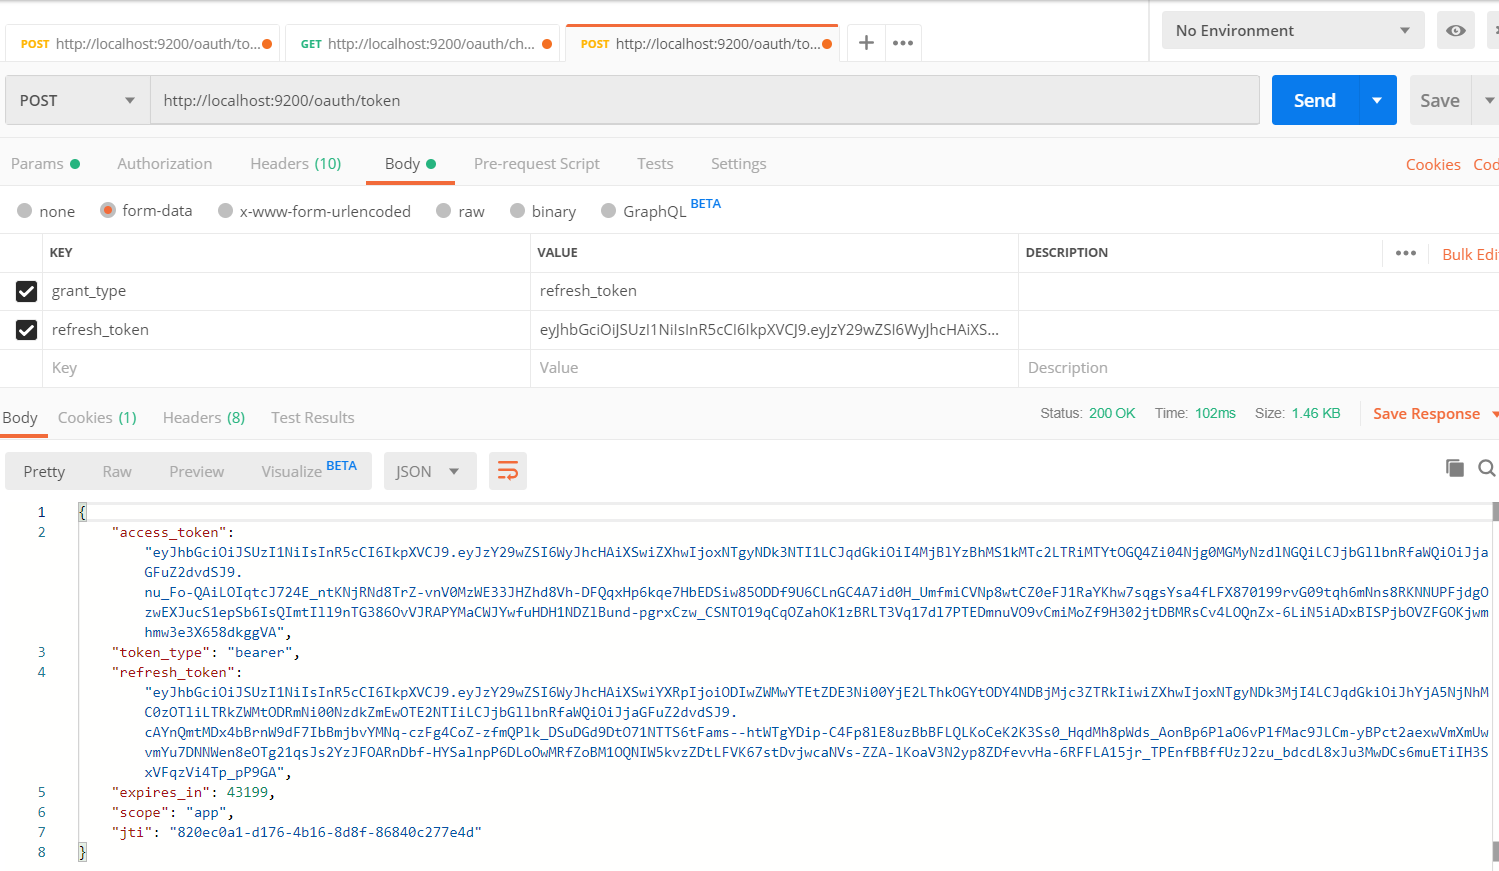
Task: Open the POST method dropdown
Action: tap(78, 100)
